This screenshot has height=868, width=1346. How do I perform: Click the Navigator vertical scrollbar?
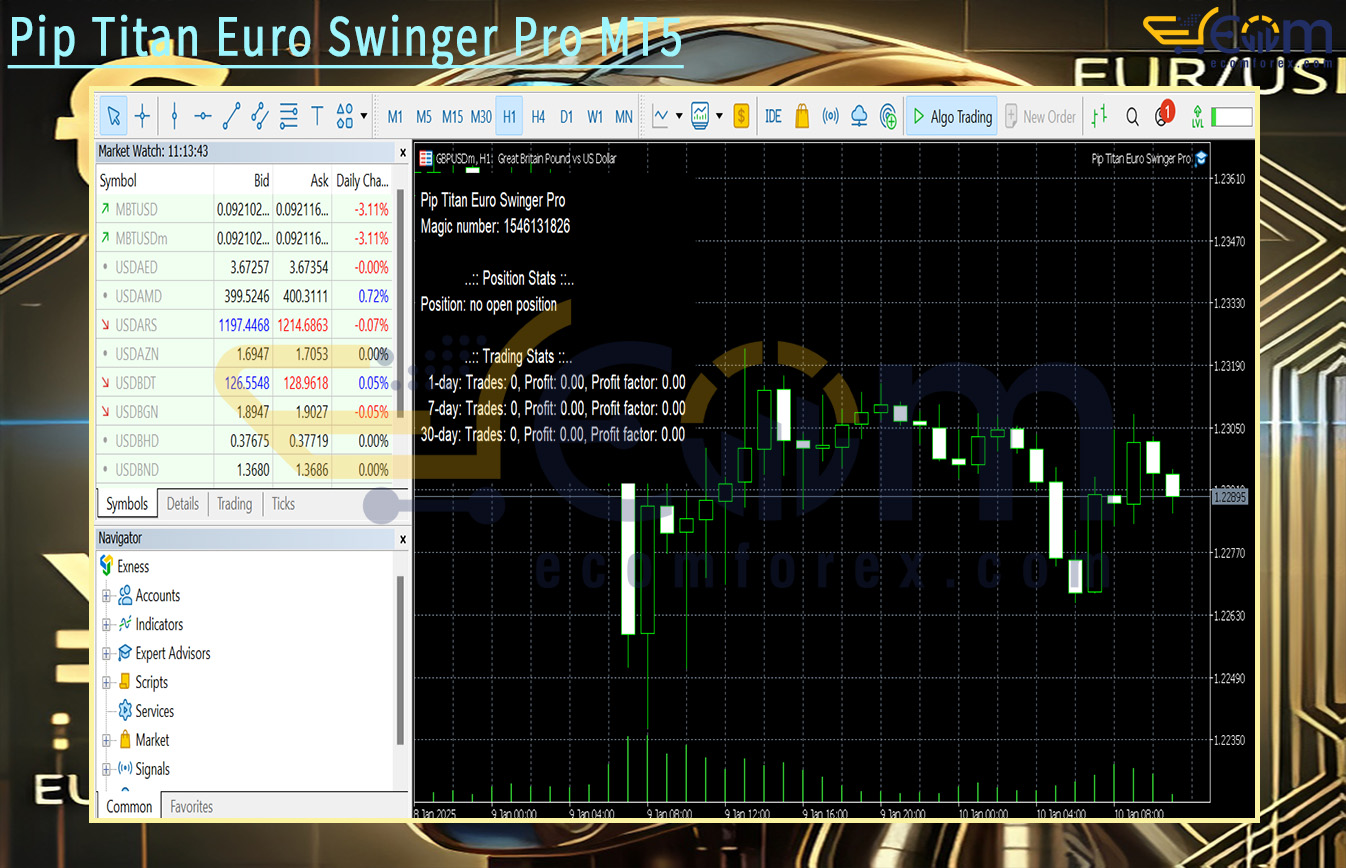pyautogui.click(x=402, y=660)
